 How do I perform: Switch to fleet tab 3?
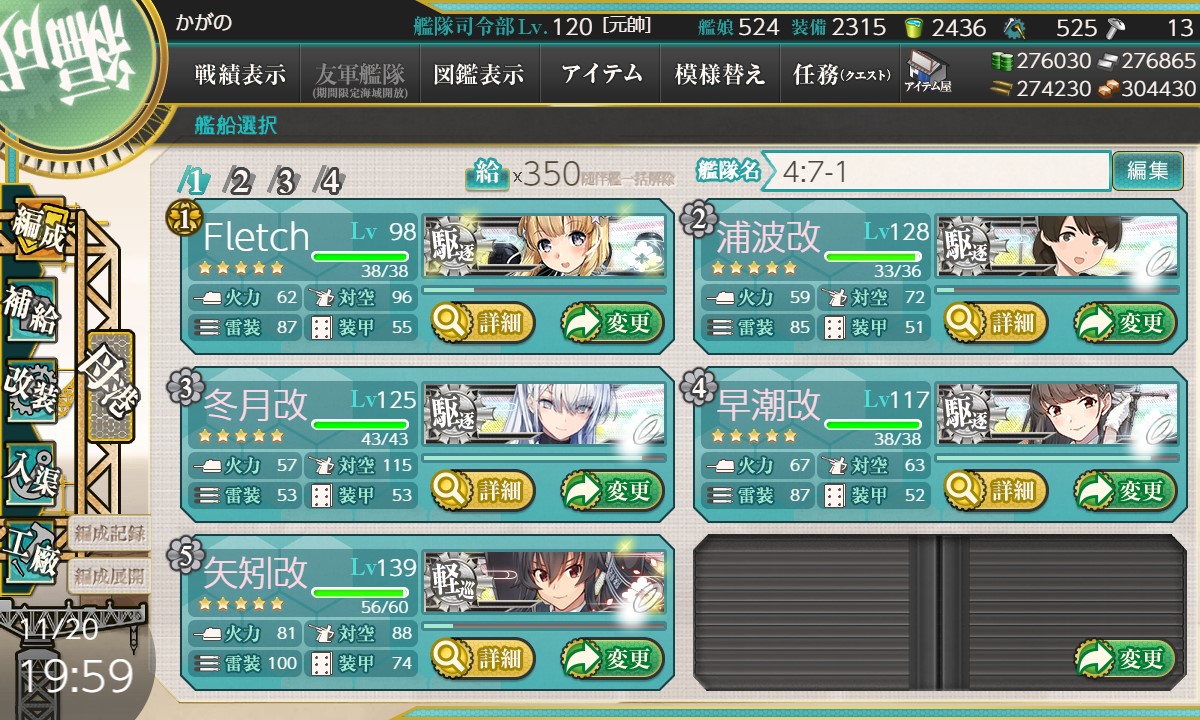click(285, 181)
